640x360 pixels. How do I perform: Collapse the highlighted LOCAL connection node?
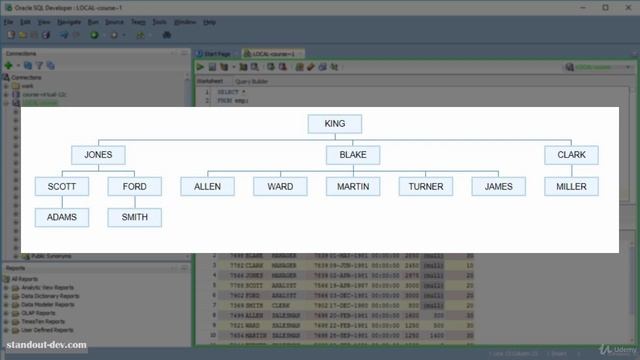6,103
